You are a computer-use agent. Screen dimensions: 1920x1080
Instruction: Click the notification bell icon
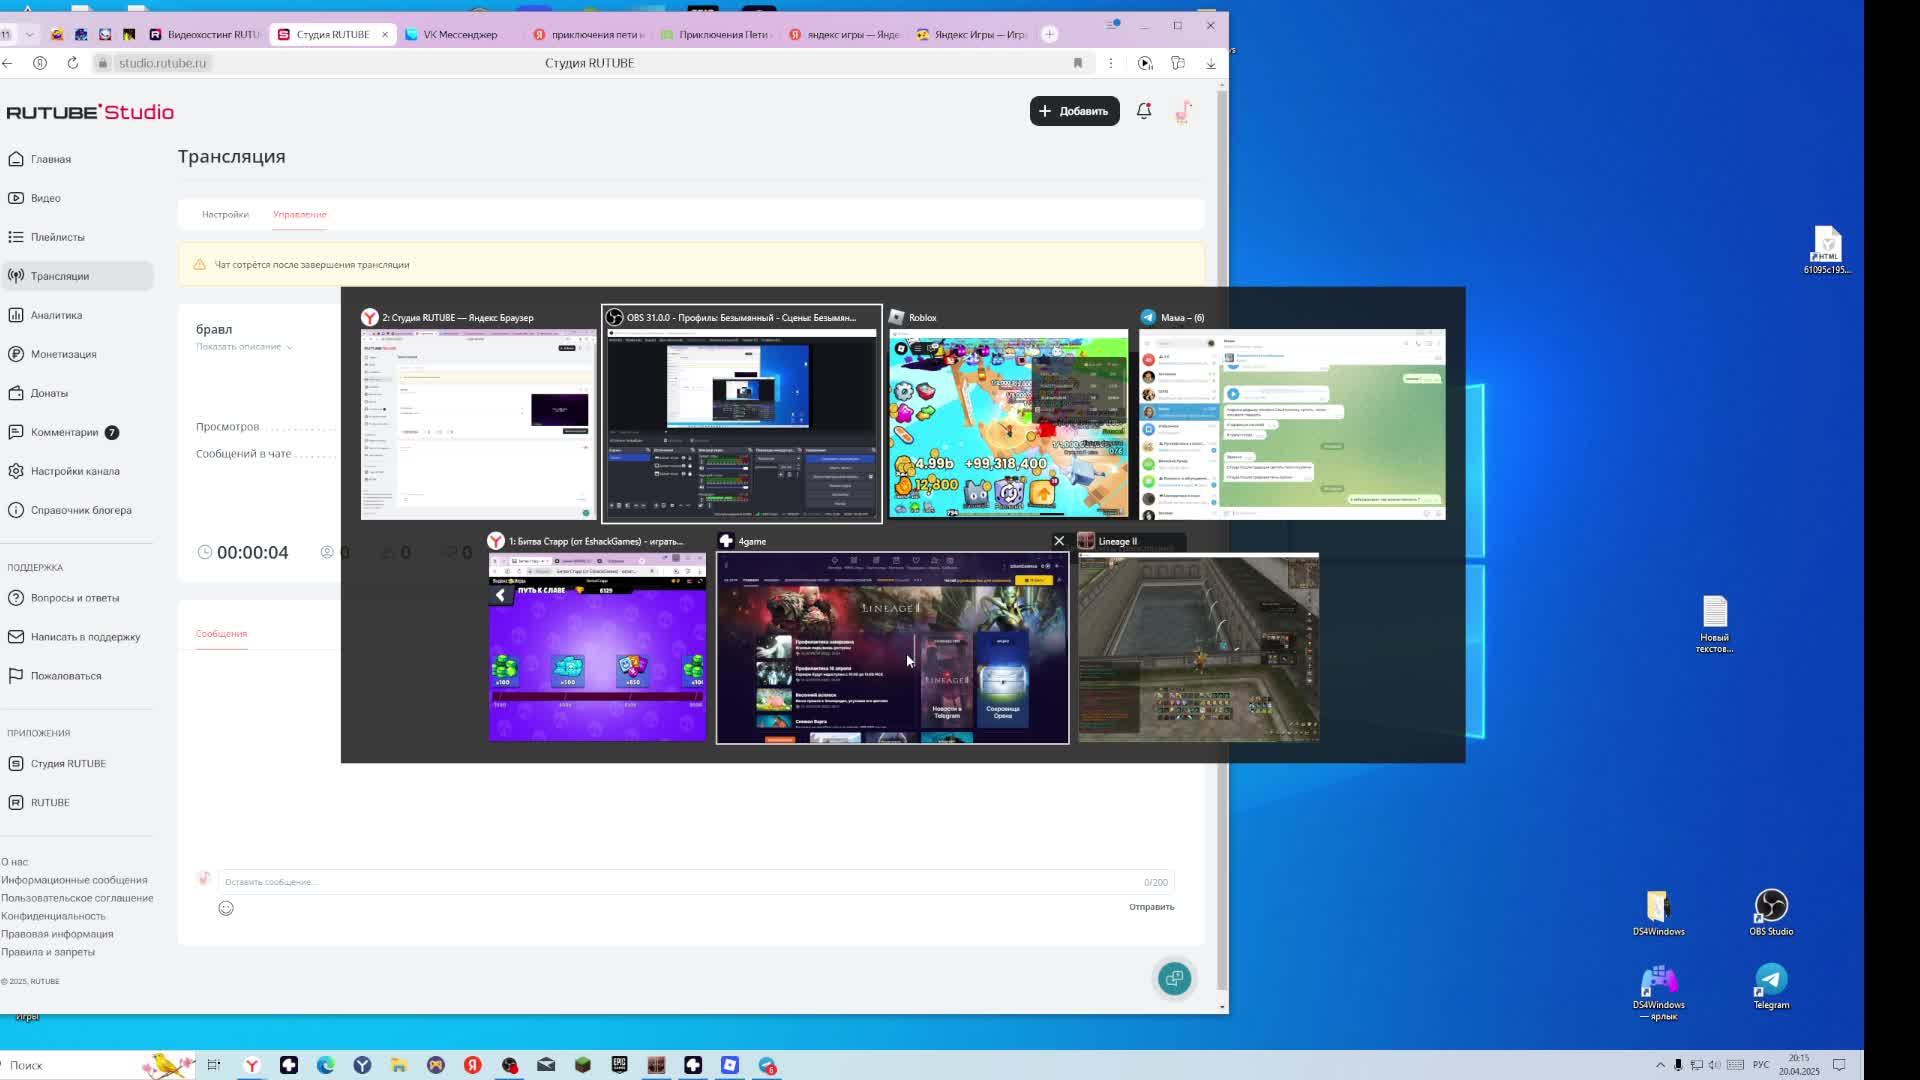(1143, 111)
